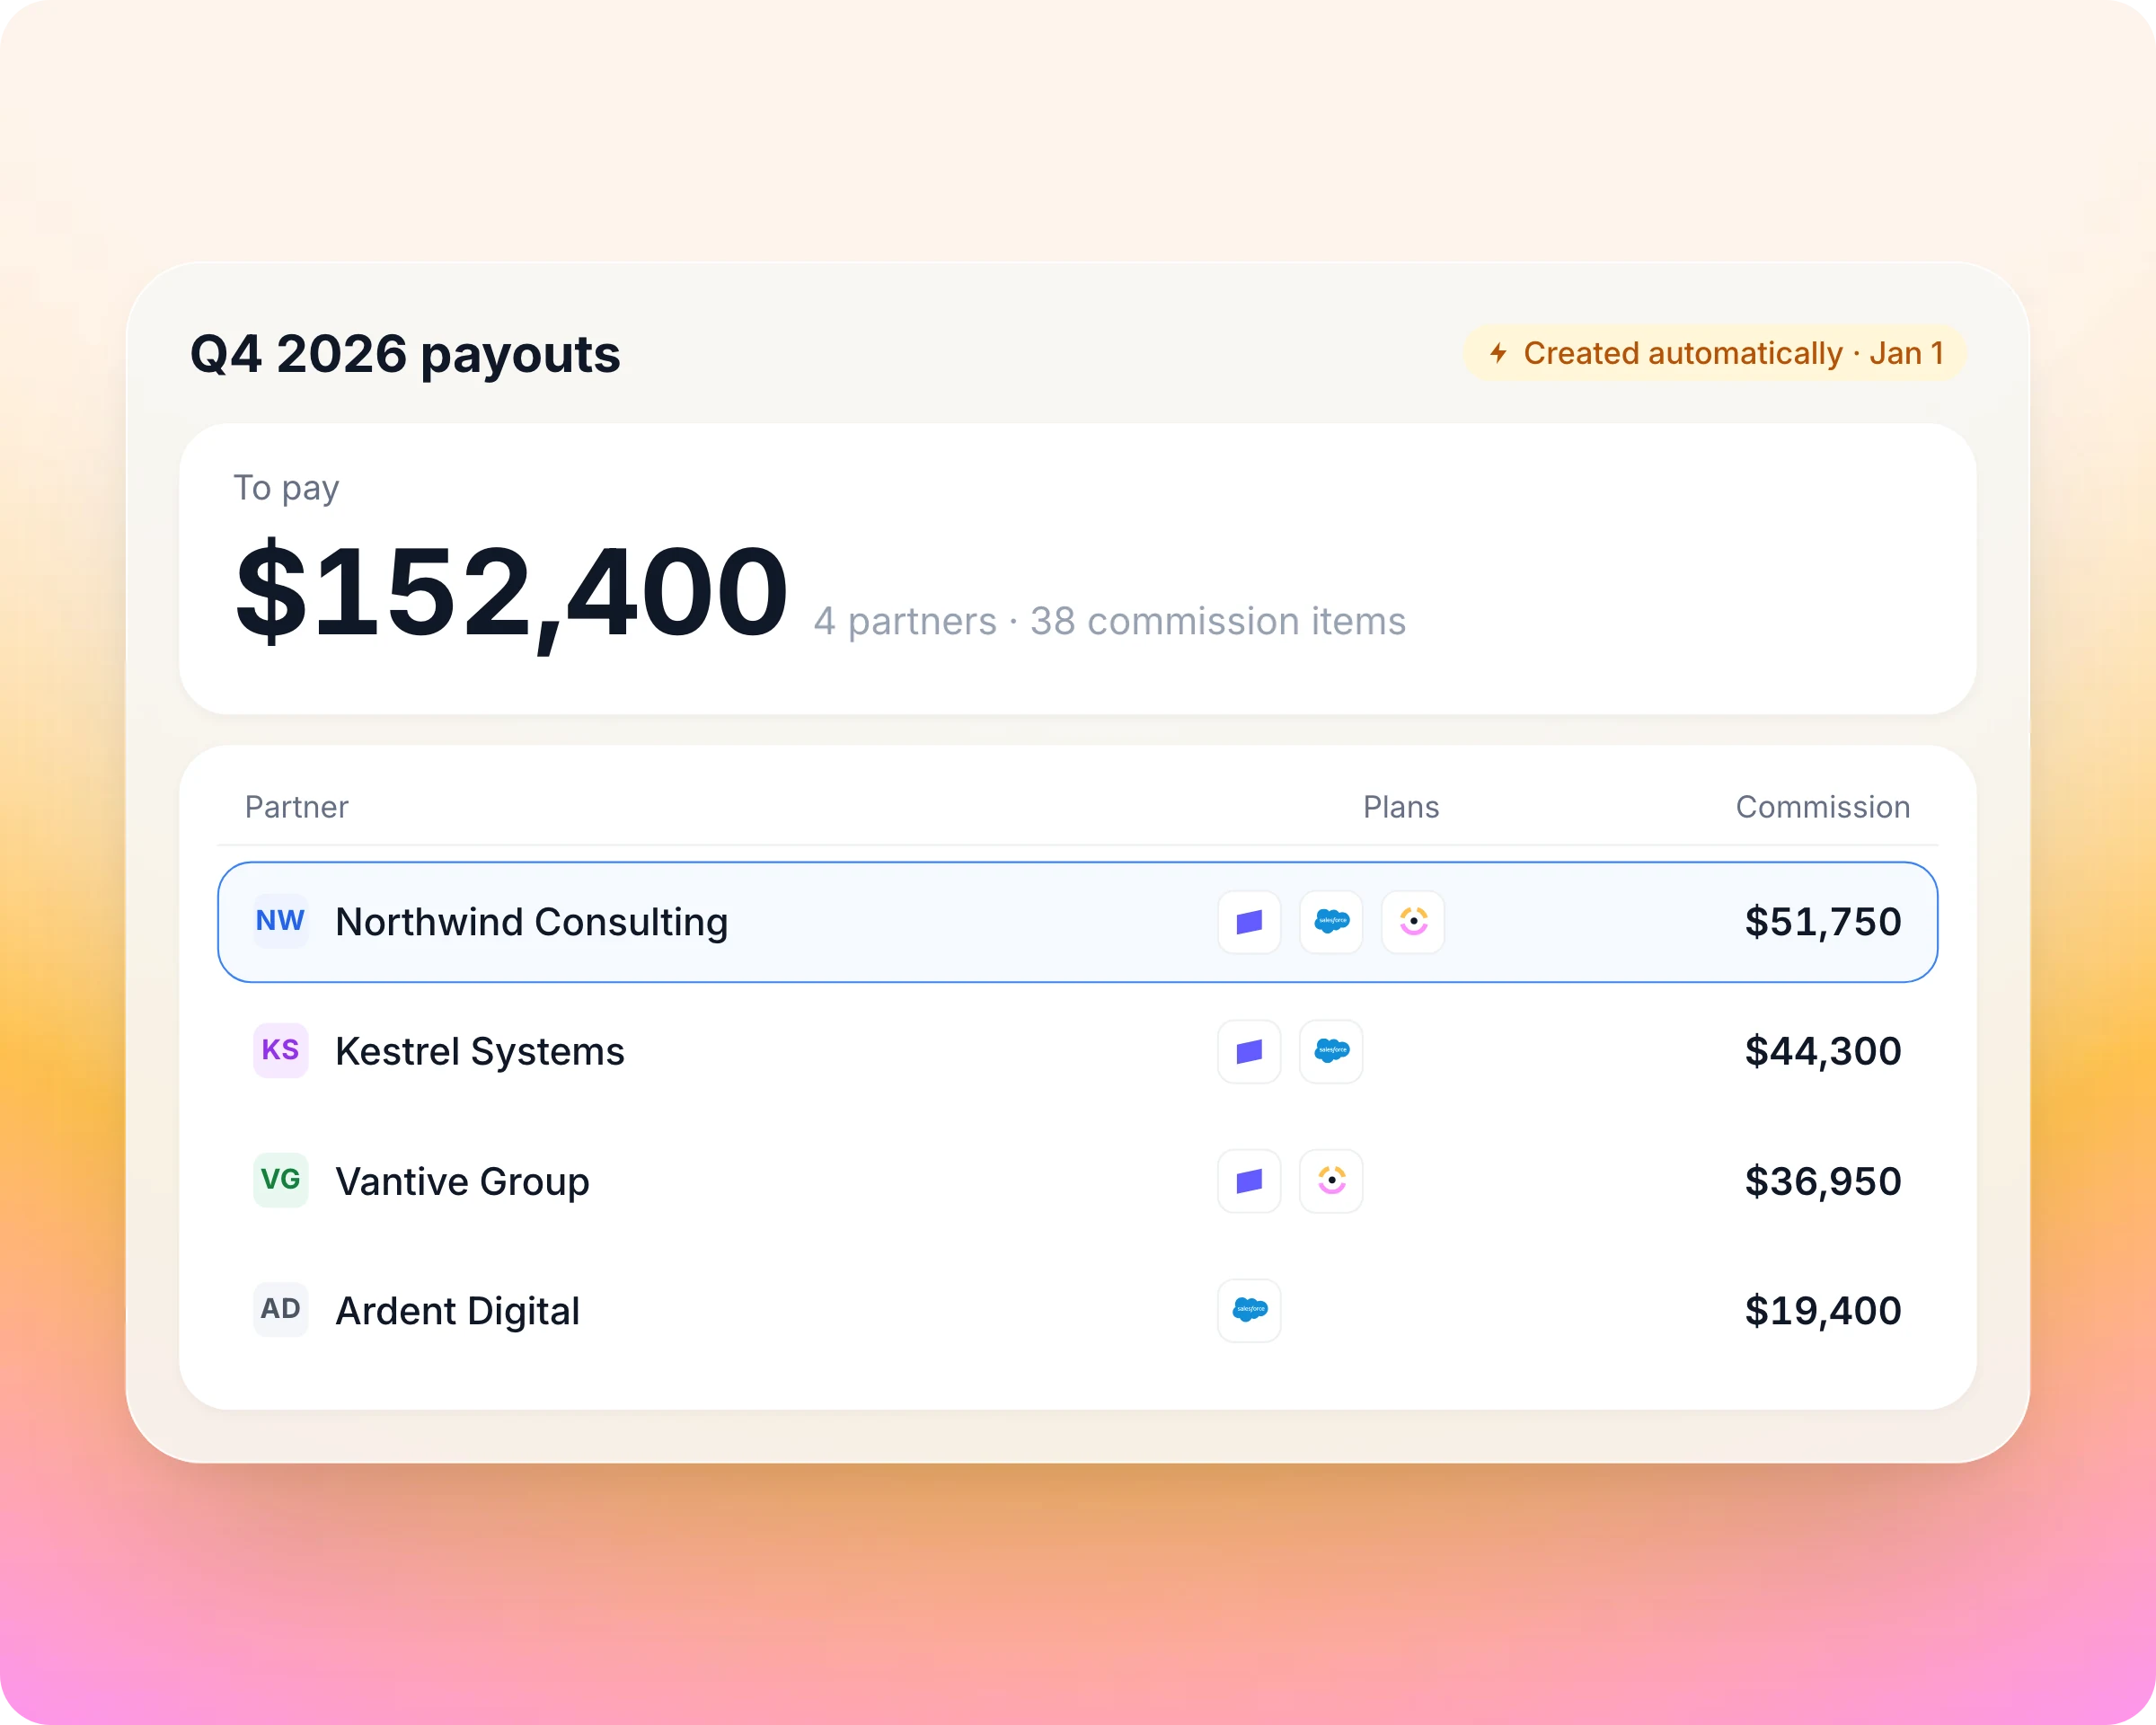Viewport: 2156px width, 1725px height.
Task: Click the AD avatar badge
Action: point(280,1309)
